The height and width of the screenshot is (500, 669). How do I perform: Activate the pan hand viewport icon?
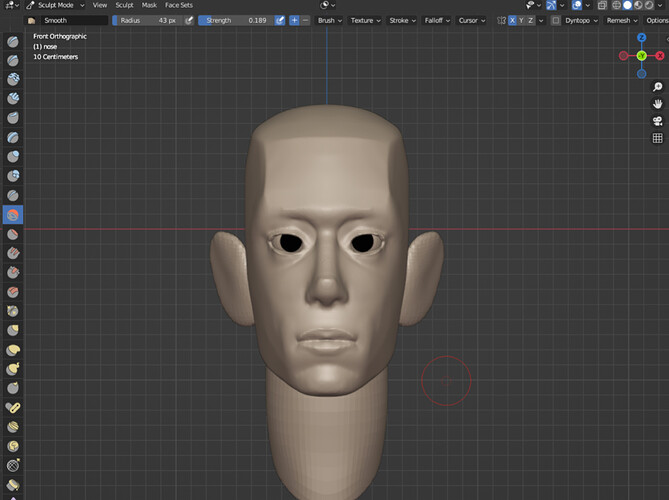657,104
